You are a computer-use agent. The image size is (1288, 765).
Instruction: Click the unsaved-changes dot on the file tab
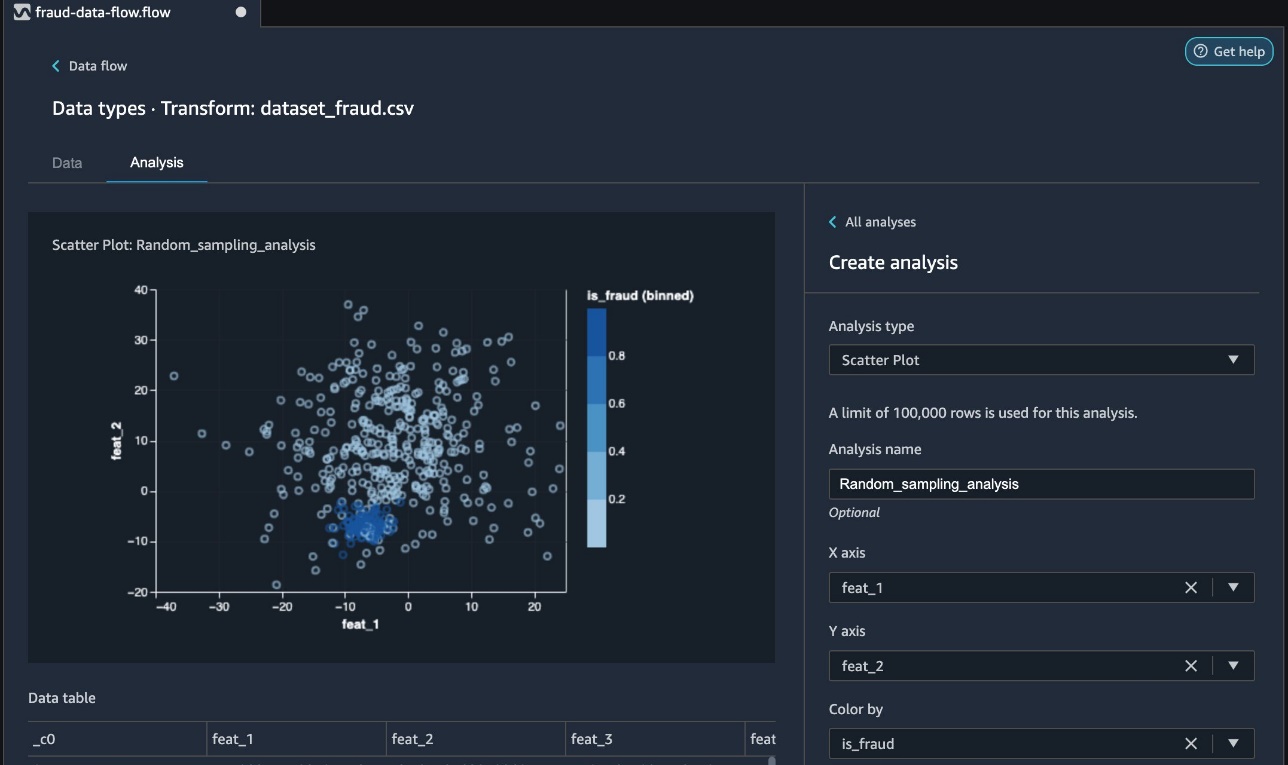point(240,12)
